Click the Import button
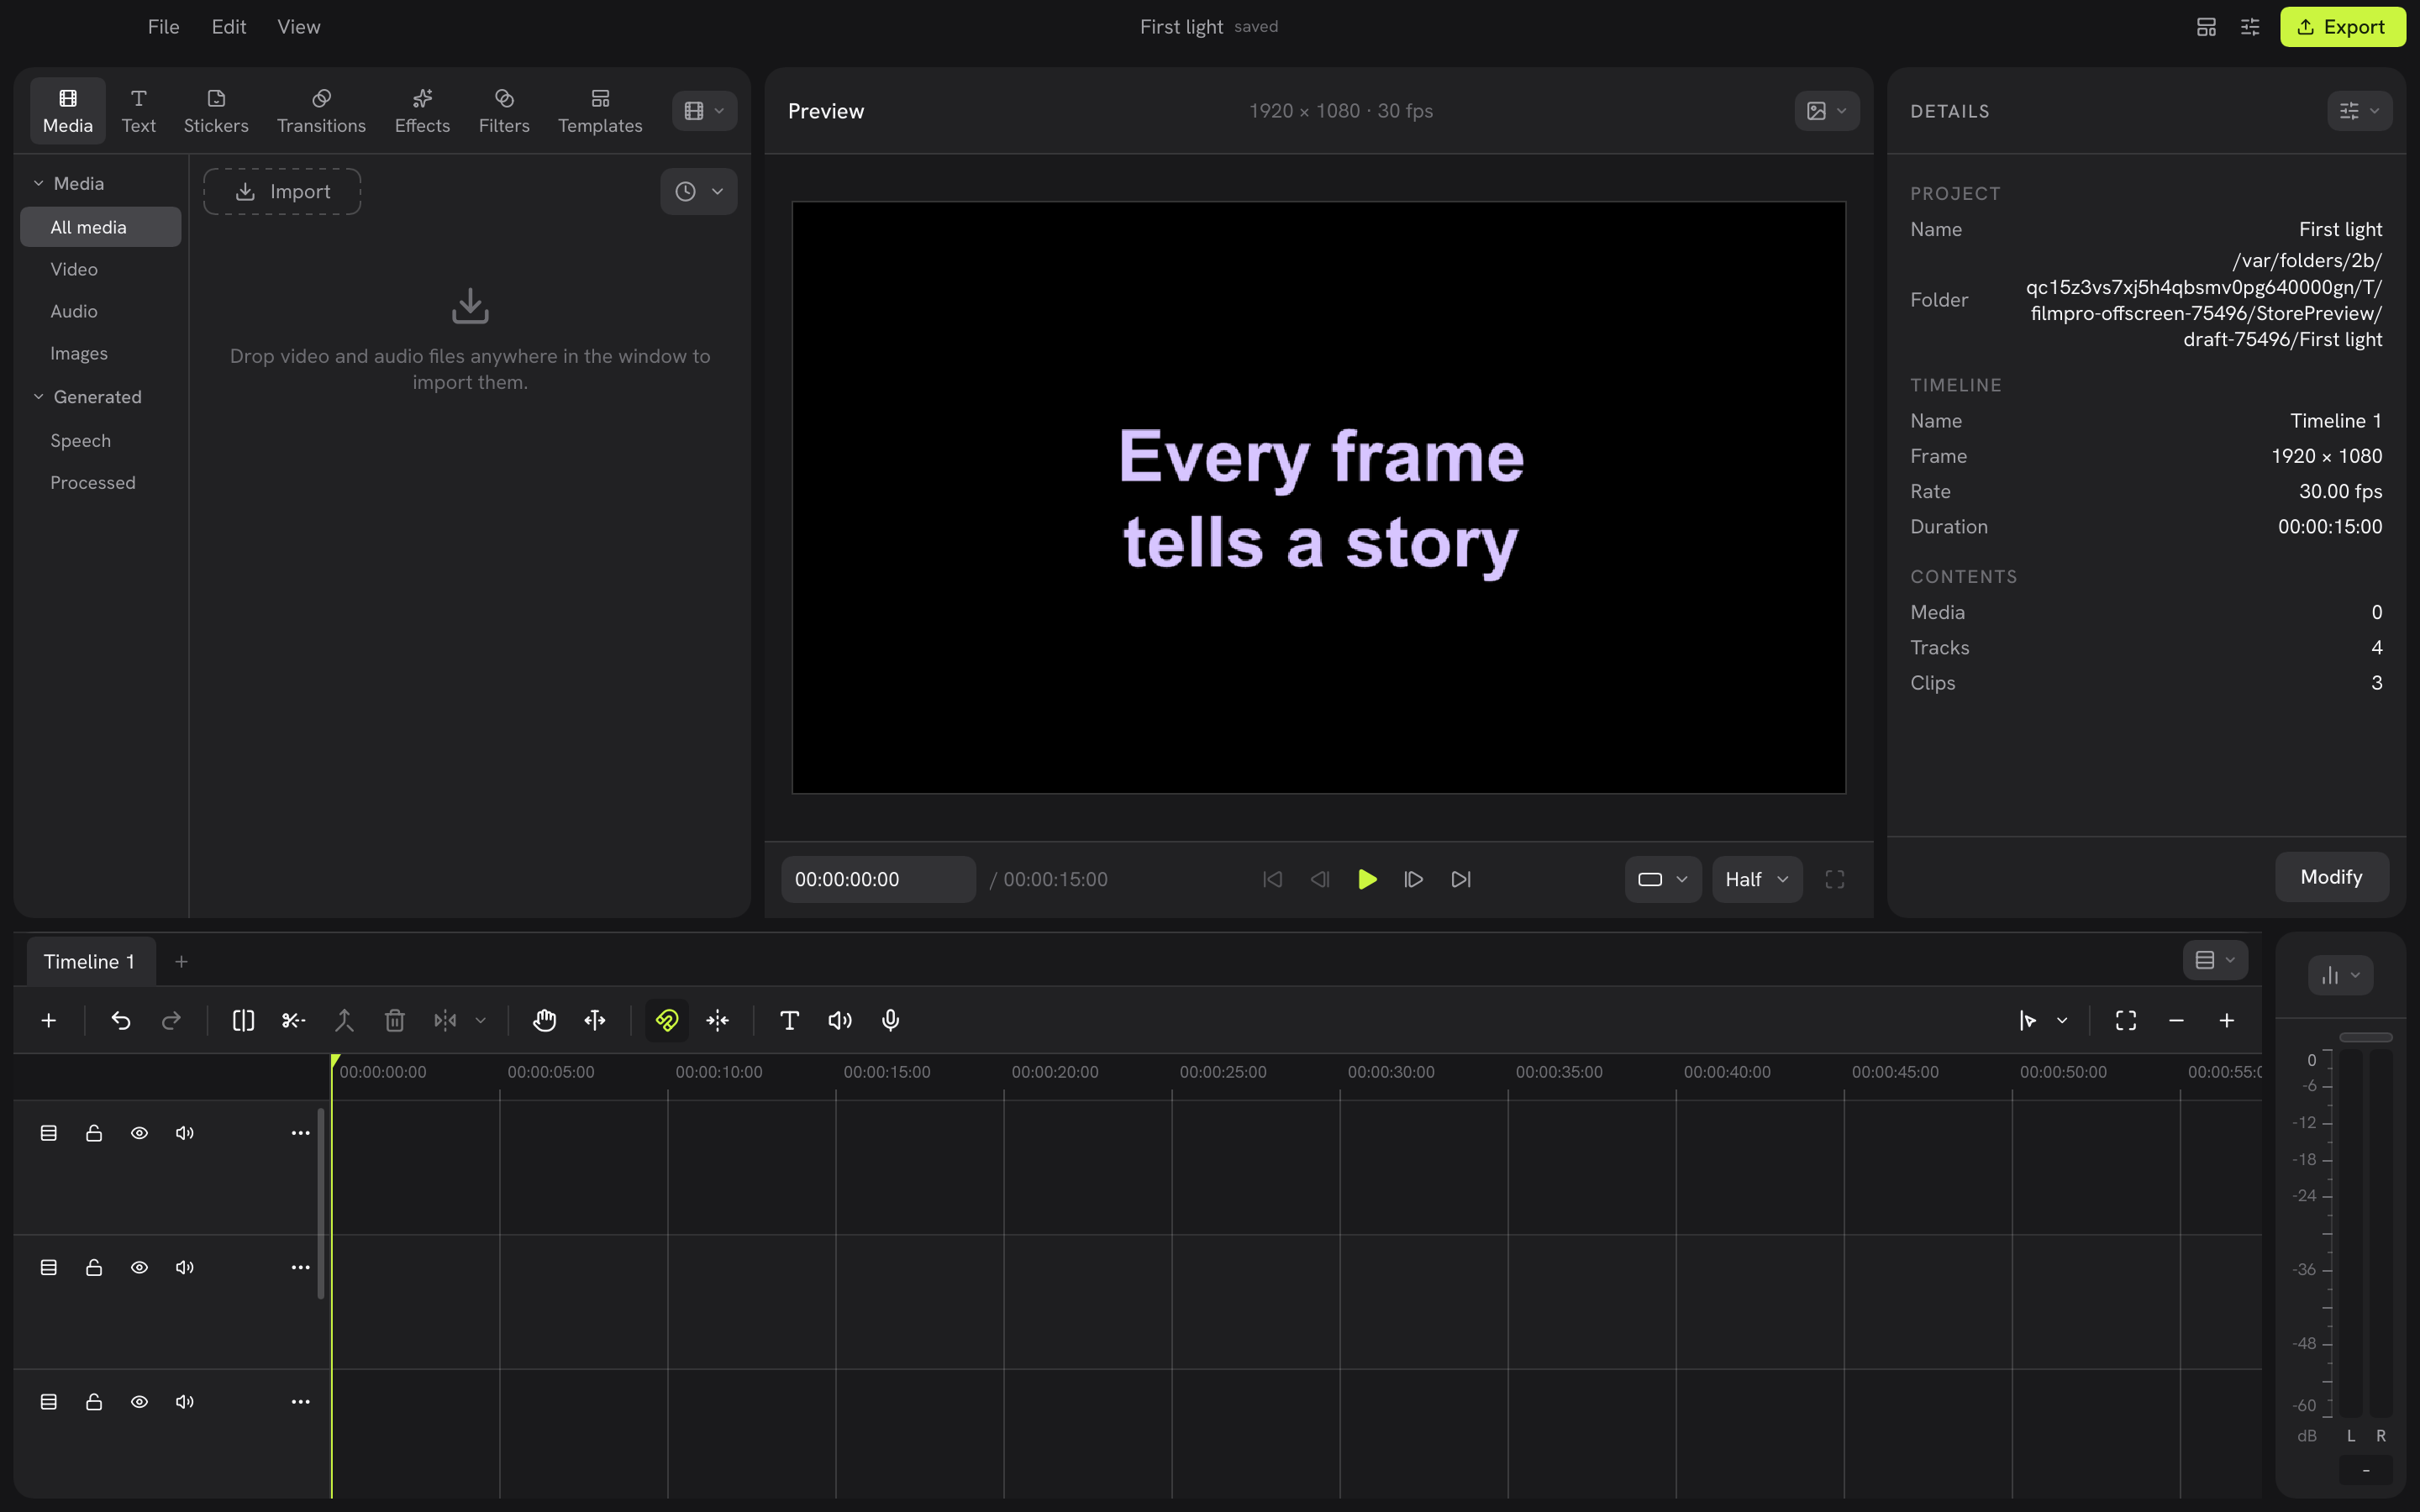The image size is (2420, 1512). coord(282,191)
